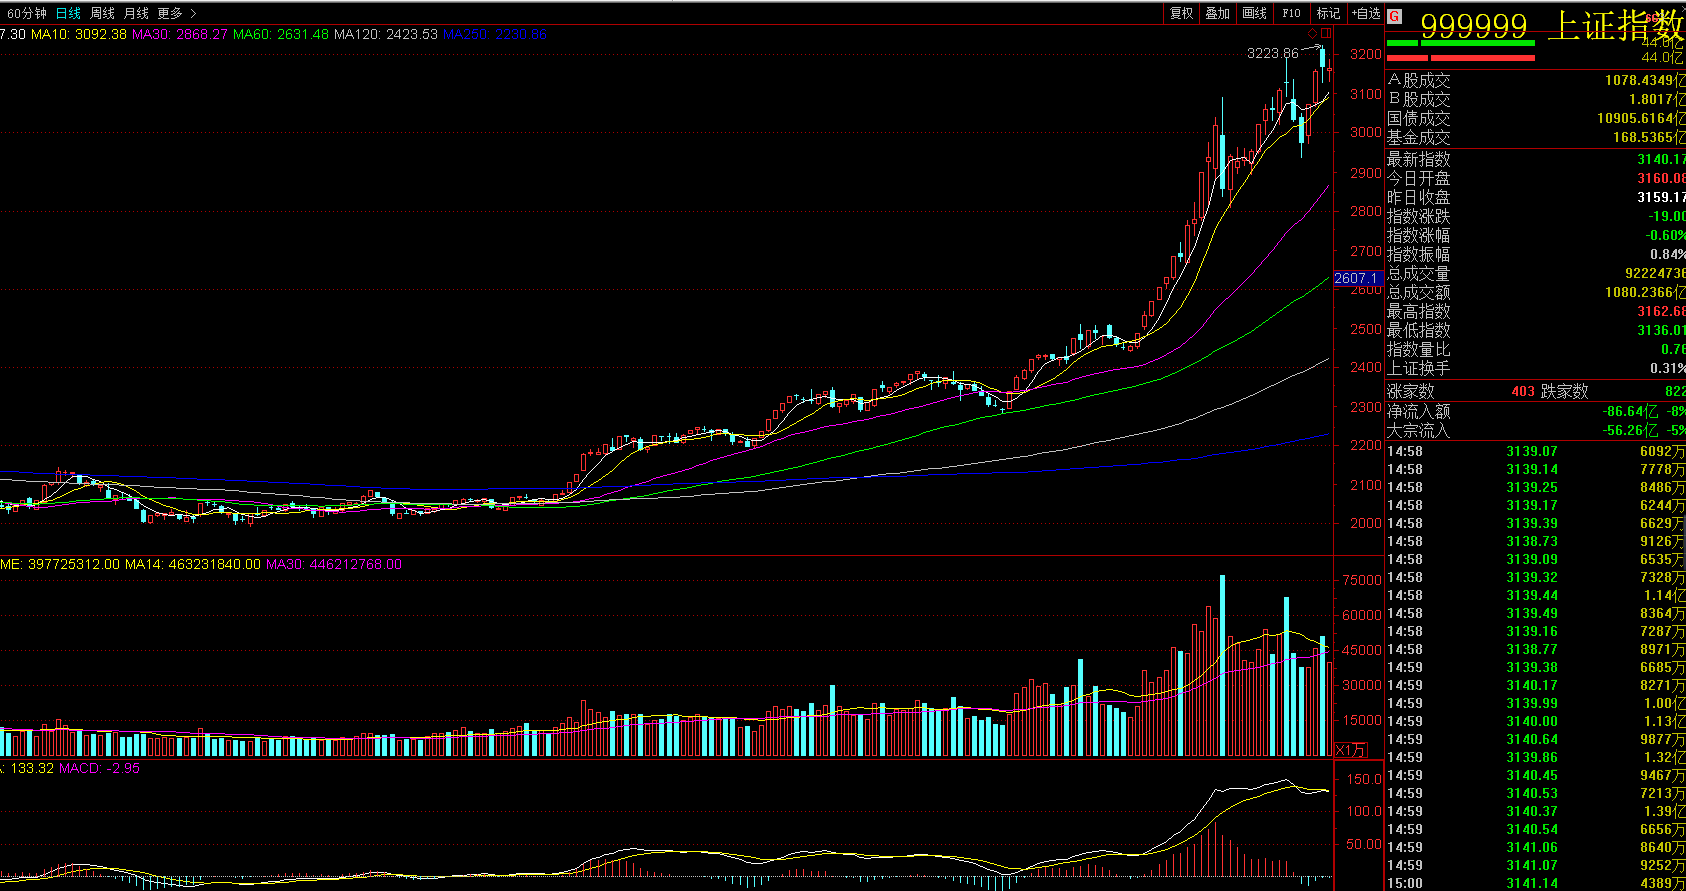Open the F10 company info button
Screen dimensions: 1686x891
point(1291,13)
